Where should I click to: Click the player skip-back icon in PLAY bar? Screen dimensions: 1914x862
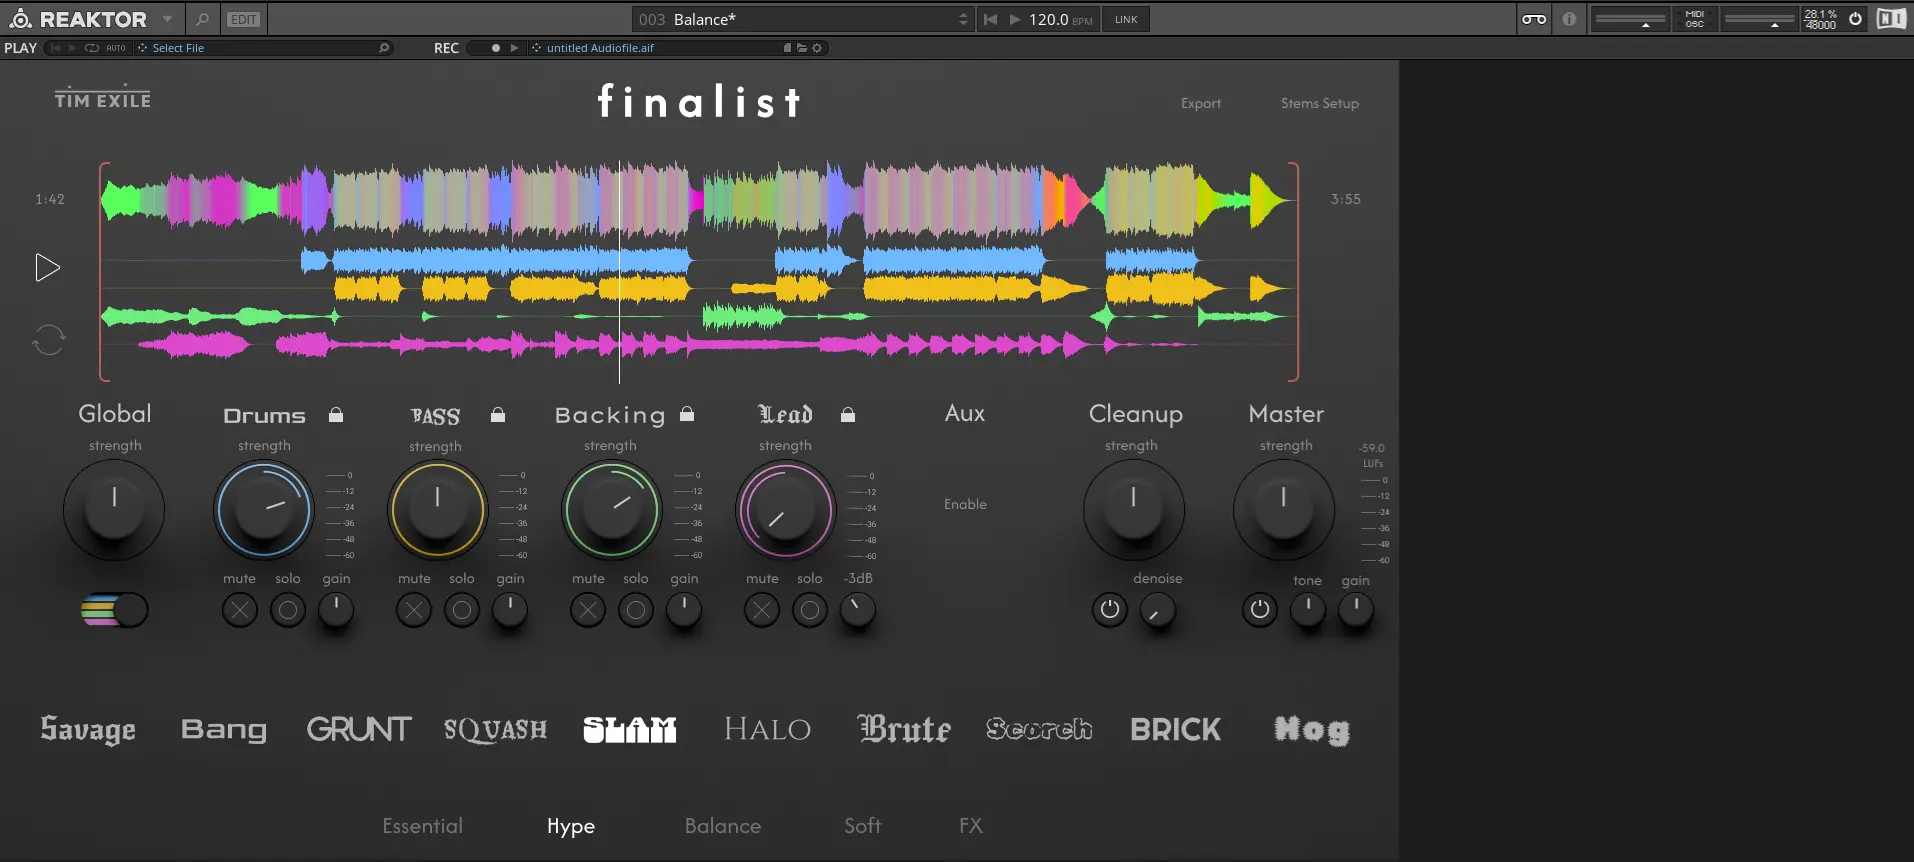56,48
